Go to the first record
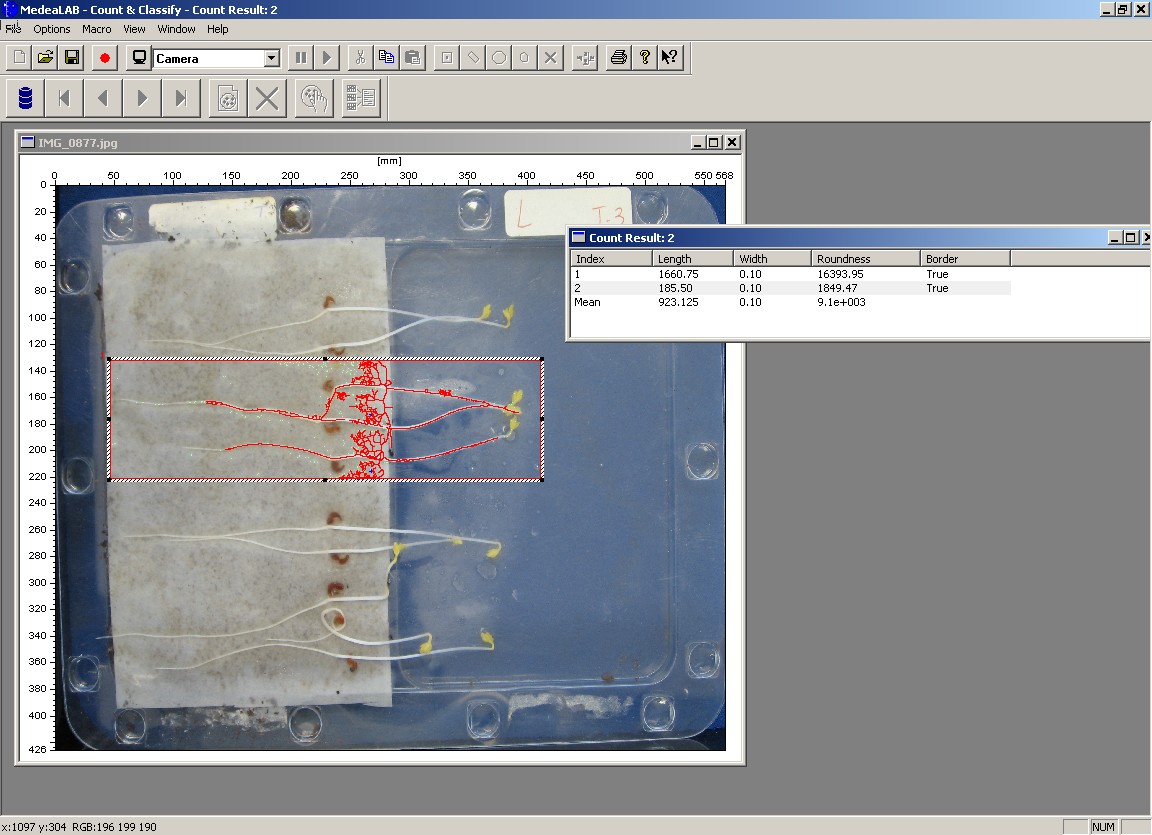This screenshot has width=1152, height=835. [x=64, y=98]
